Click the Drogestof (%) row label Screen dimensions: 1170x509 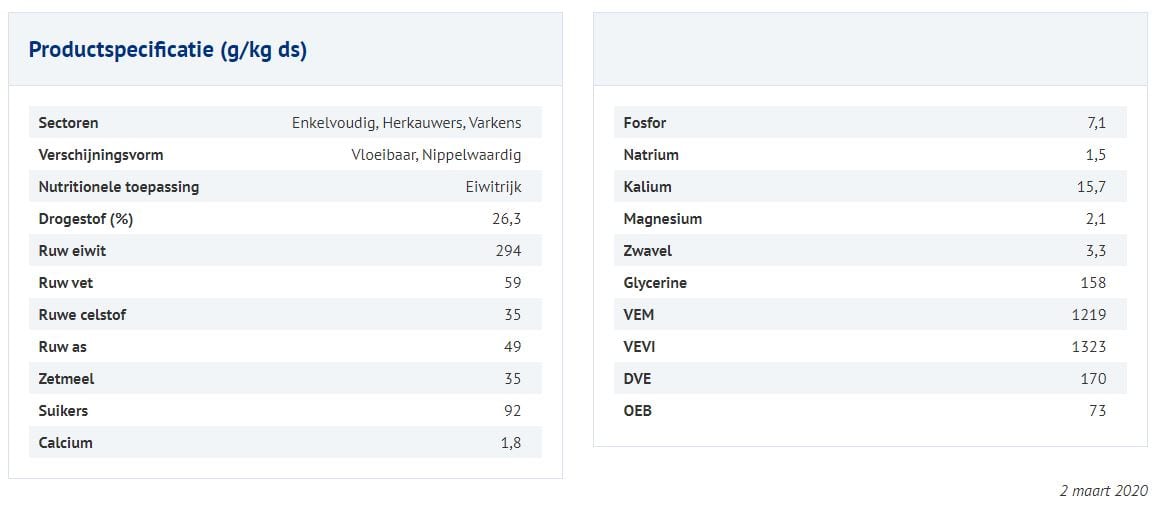click(x=86, y=219)
